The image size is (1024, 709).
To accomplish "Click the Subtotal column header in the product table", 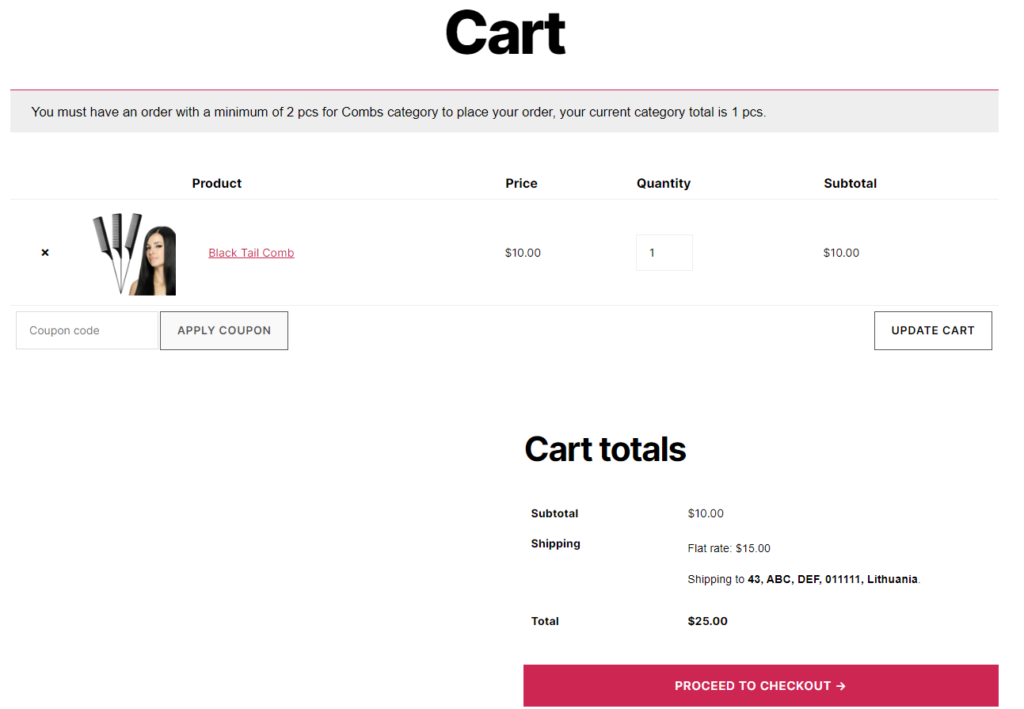I will (x=850, y=183).
